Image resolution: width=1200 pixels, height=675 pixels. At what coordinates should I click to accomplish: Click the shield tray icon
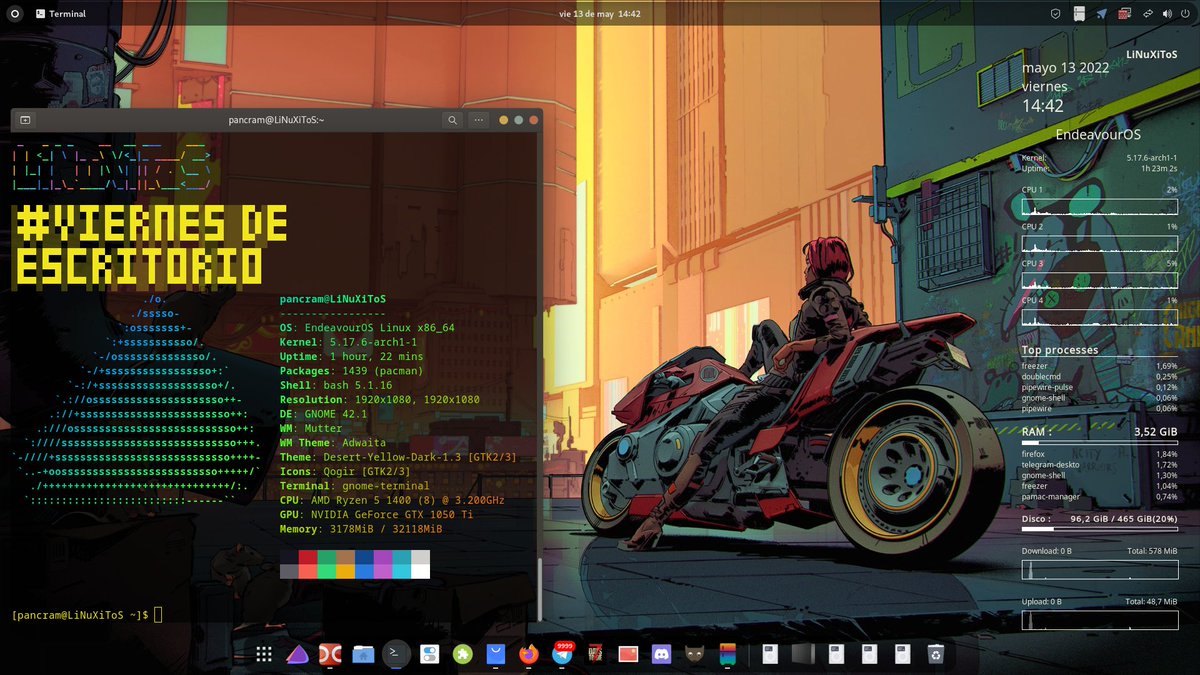(x=1055, y=14)
